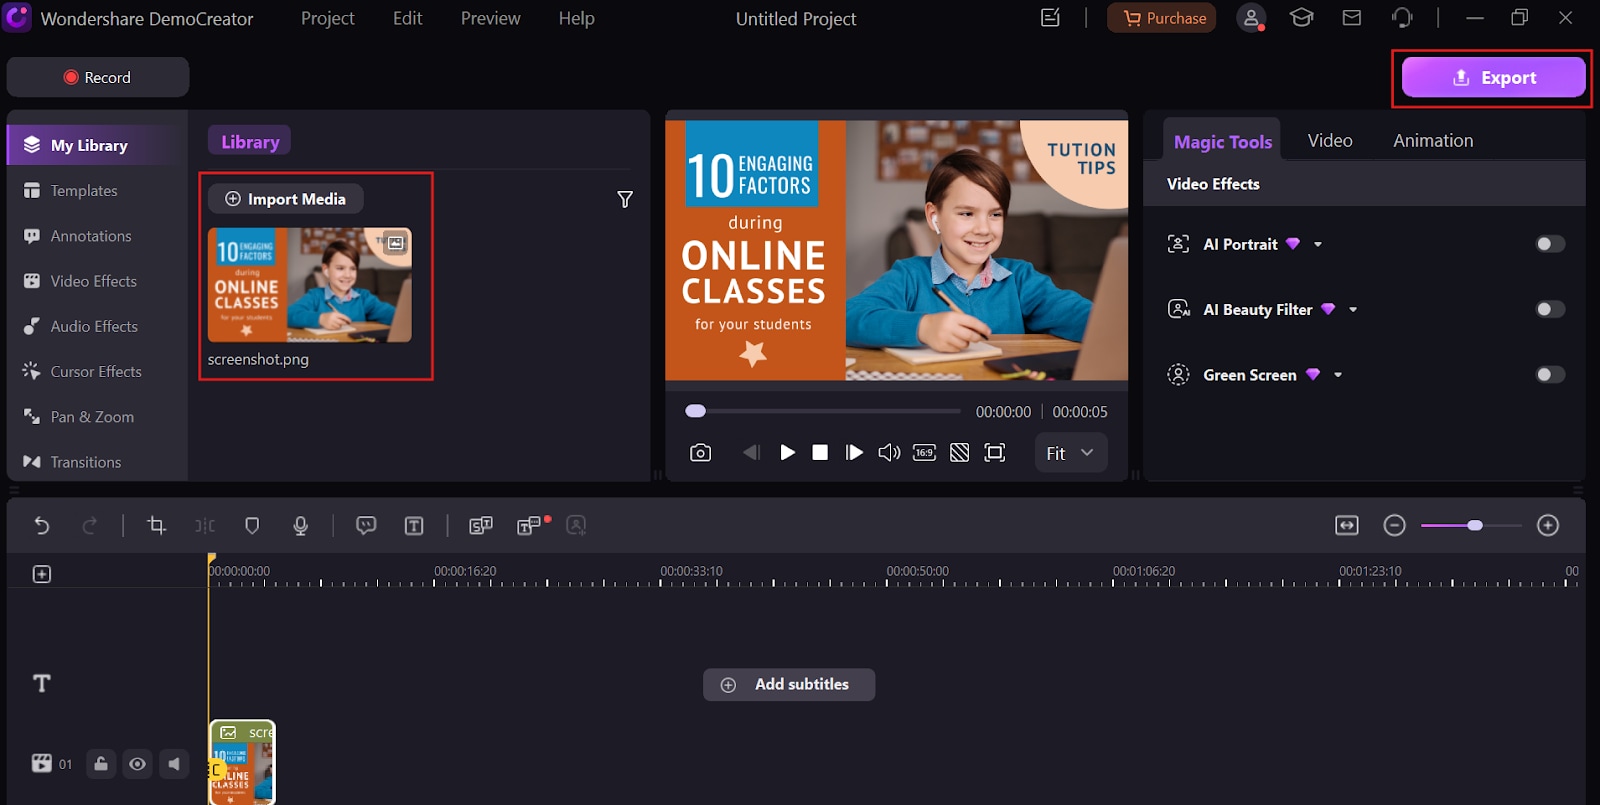Select the screenshot.png media thumbnail
Screen dimensions: 1600x805
click(x=310, y=285)
